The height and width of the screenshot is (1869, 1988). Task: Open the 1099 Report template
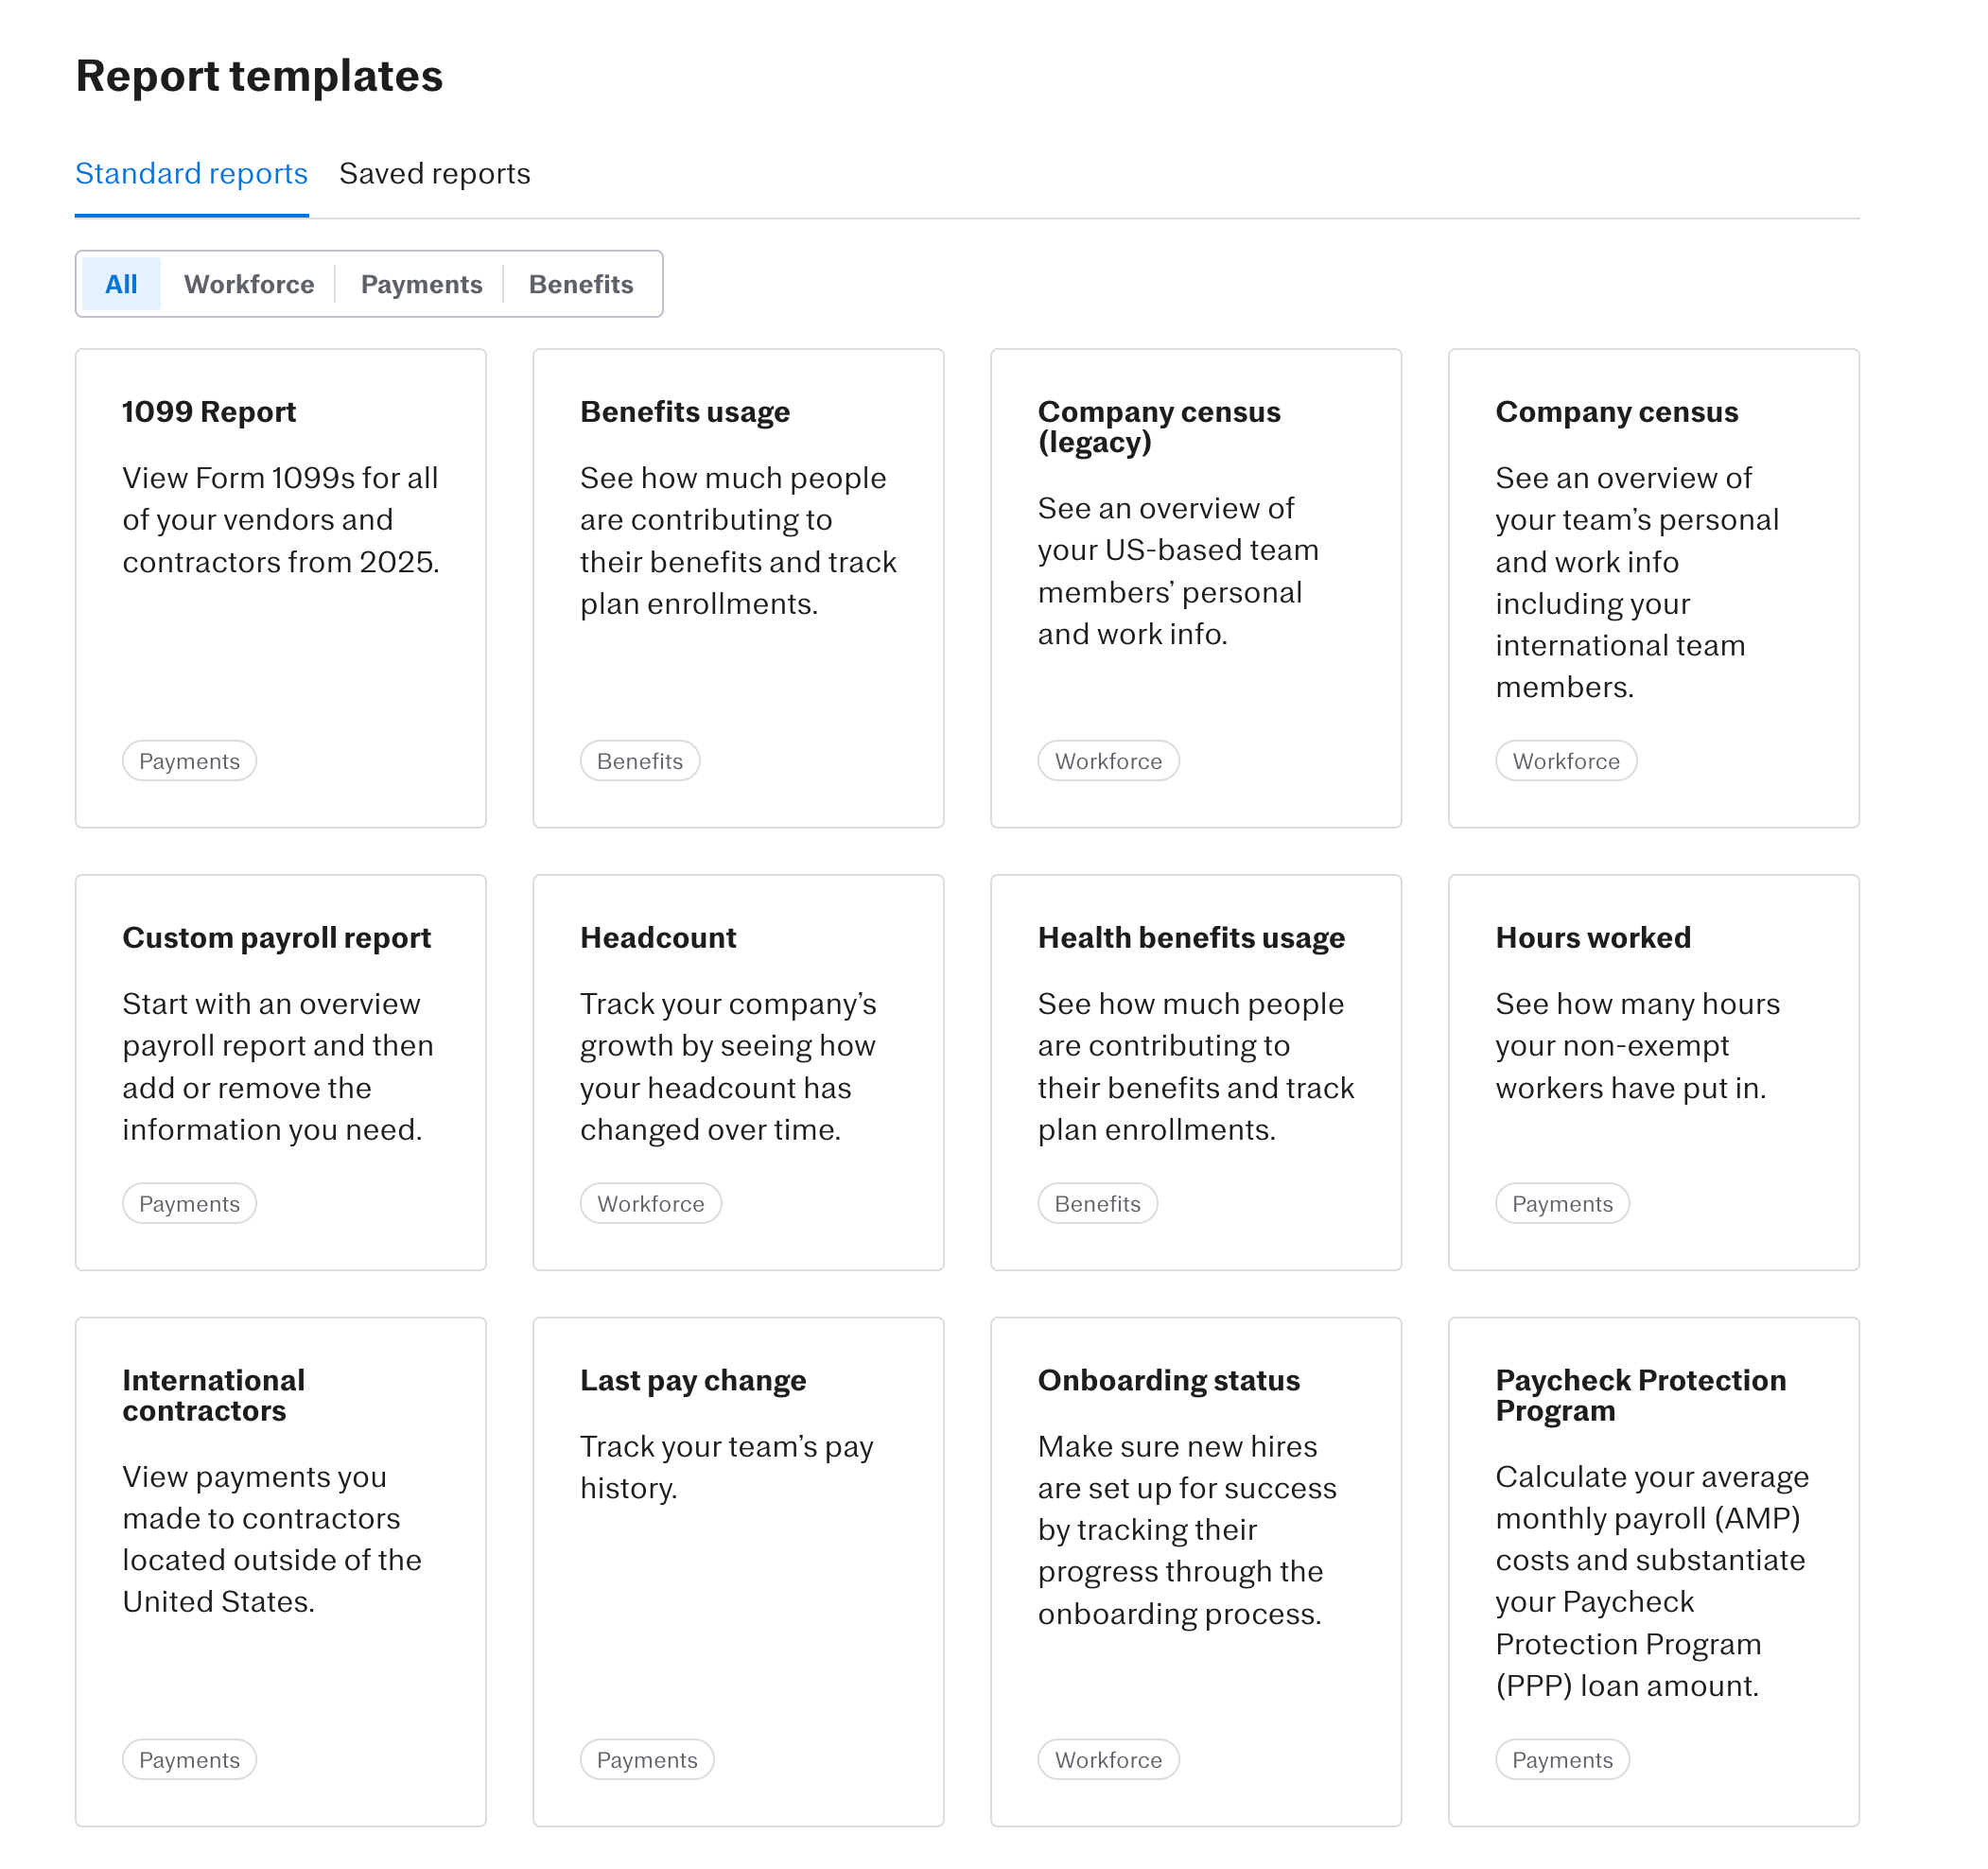point(208,412)
